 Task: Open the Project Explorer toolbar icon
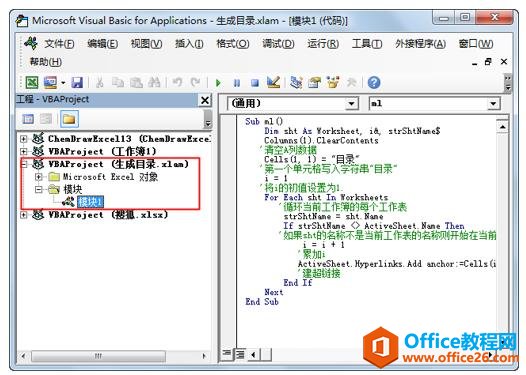(x=296, y=82)
